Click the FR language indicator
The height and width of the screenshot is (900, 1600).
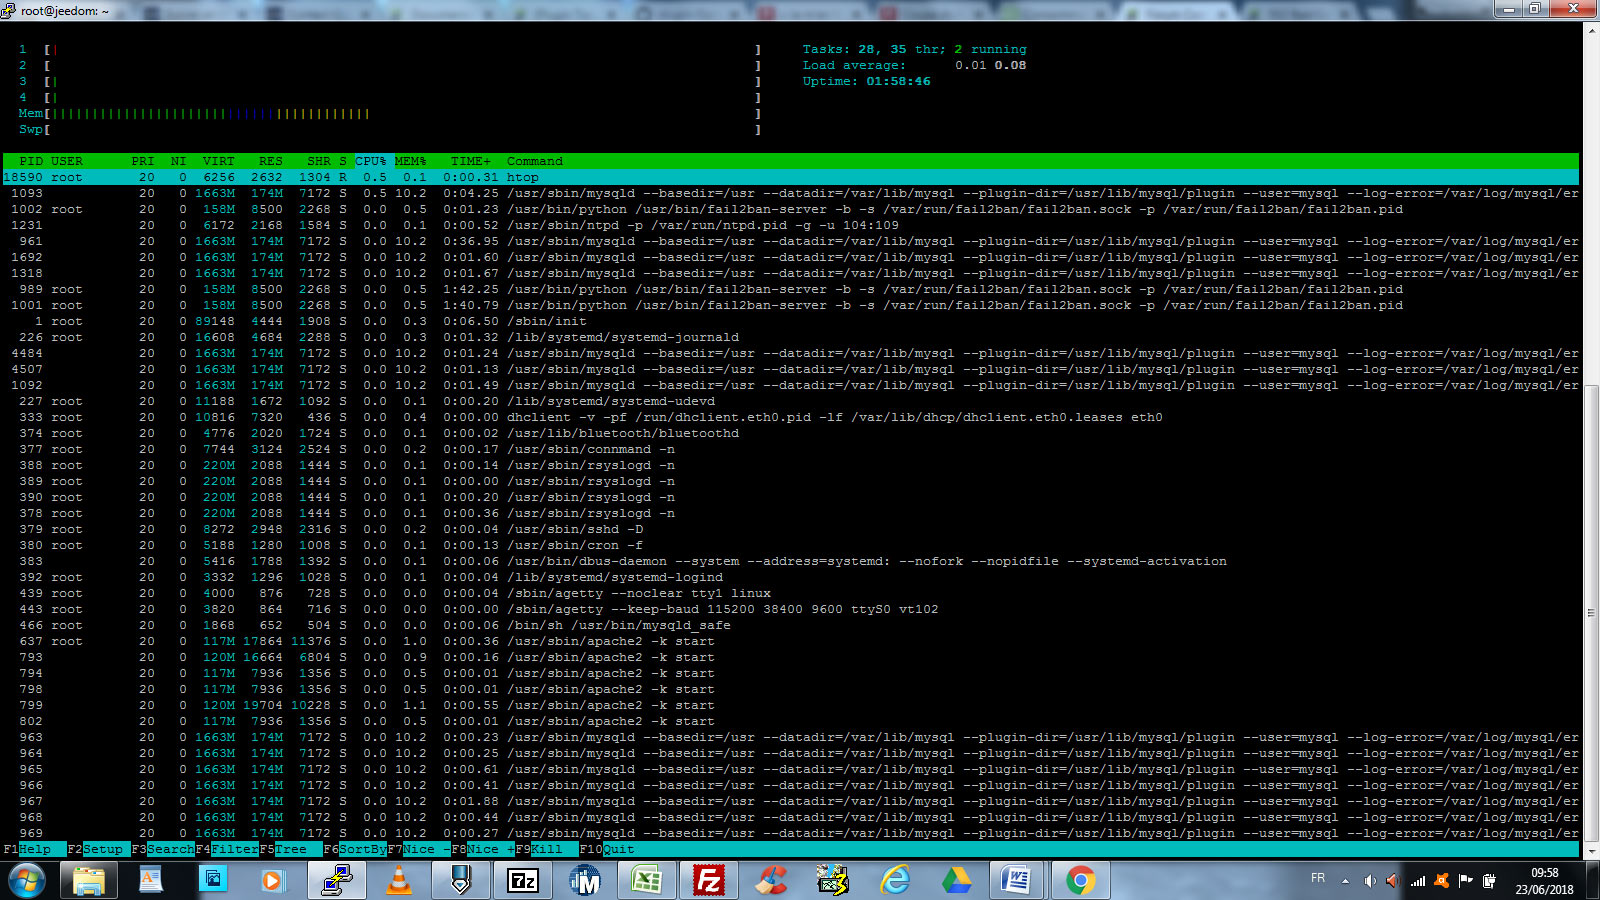coord(1318,878)
